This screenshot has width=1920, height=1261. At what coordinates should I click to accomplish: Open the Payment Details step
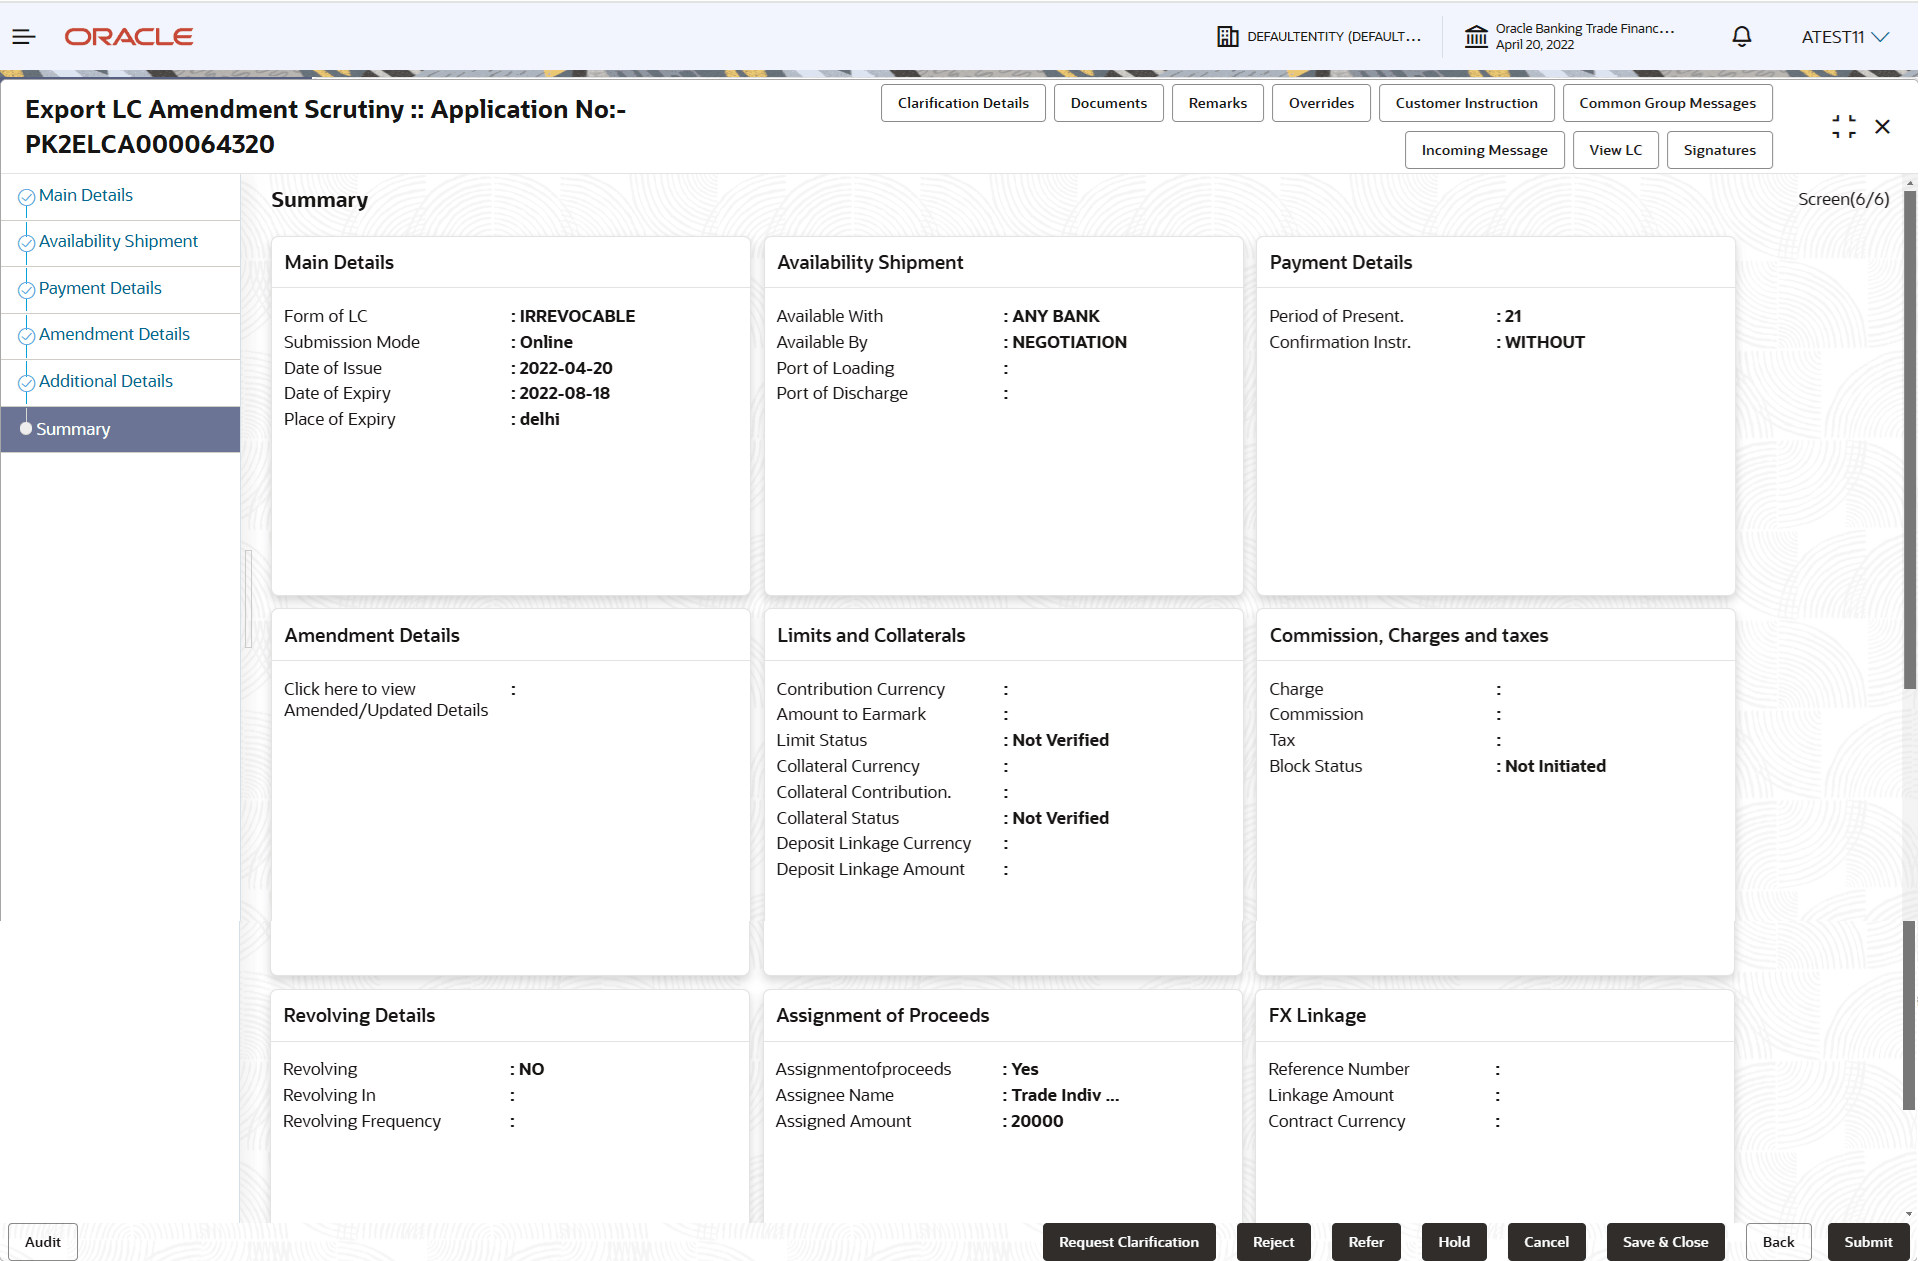(x=100, y=288)
